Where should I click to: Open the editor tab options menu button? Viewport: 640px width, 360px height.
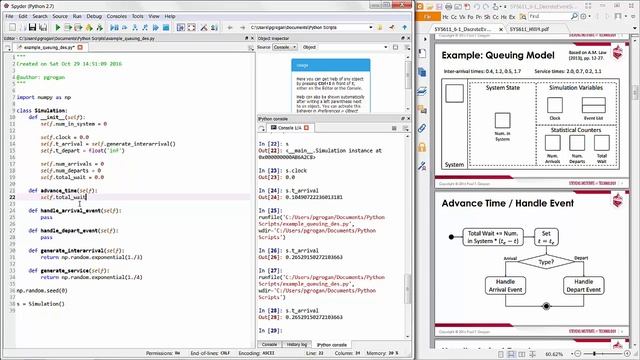(x=251, y=48)
